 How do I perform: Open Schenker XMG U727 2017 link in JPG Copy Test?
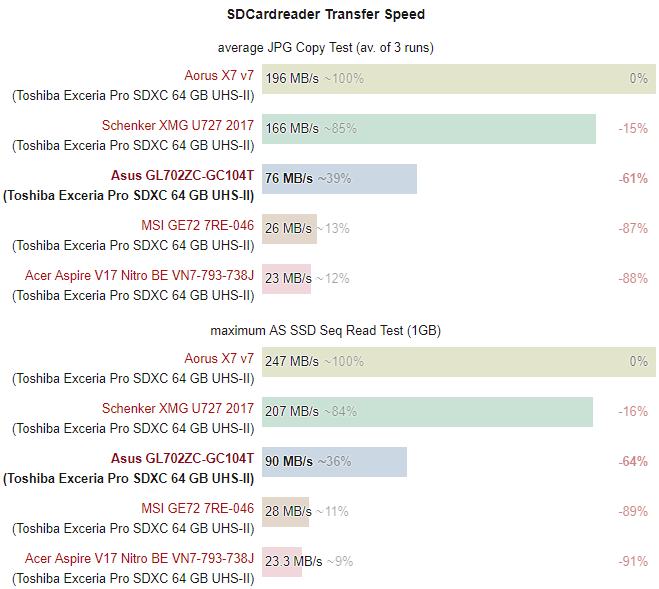178,125
